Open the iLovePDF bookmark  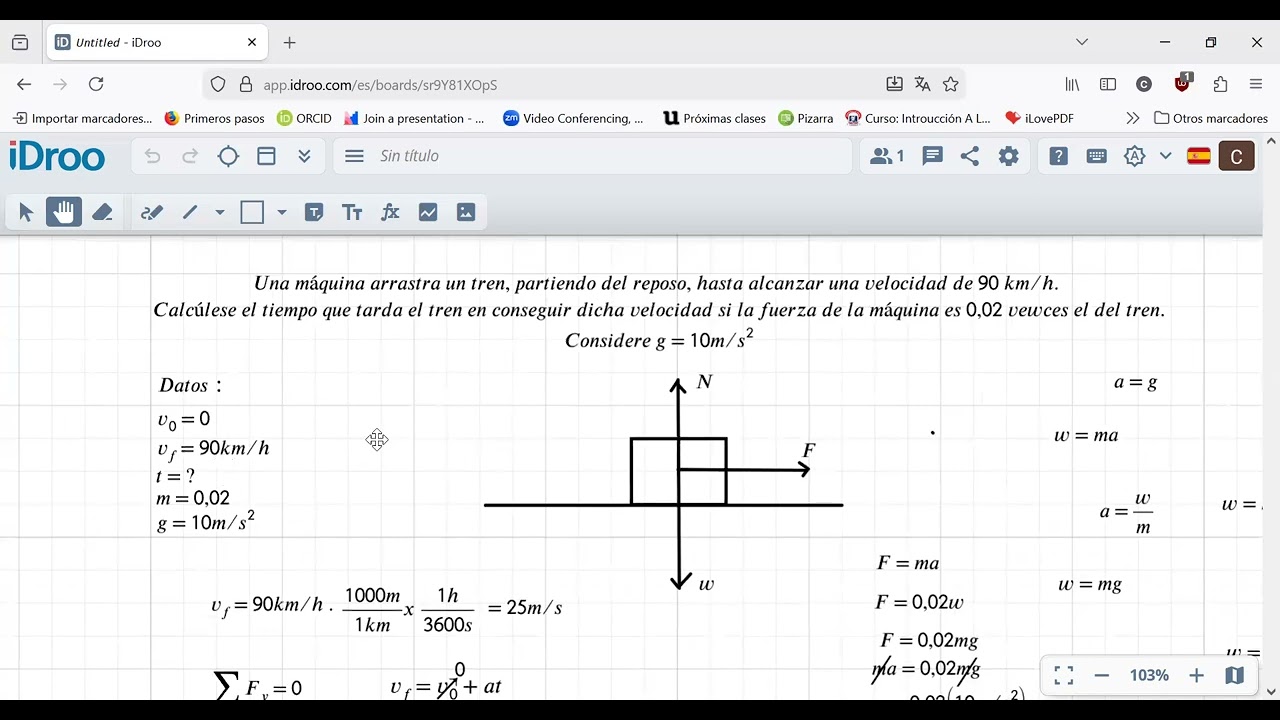[1040, 118]
